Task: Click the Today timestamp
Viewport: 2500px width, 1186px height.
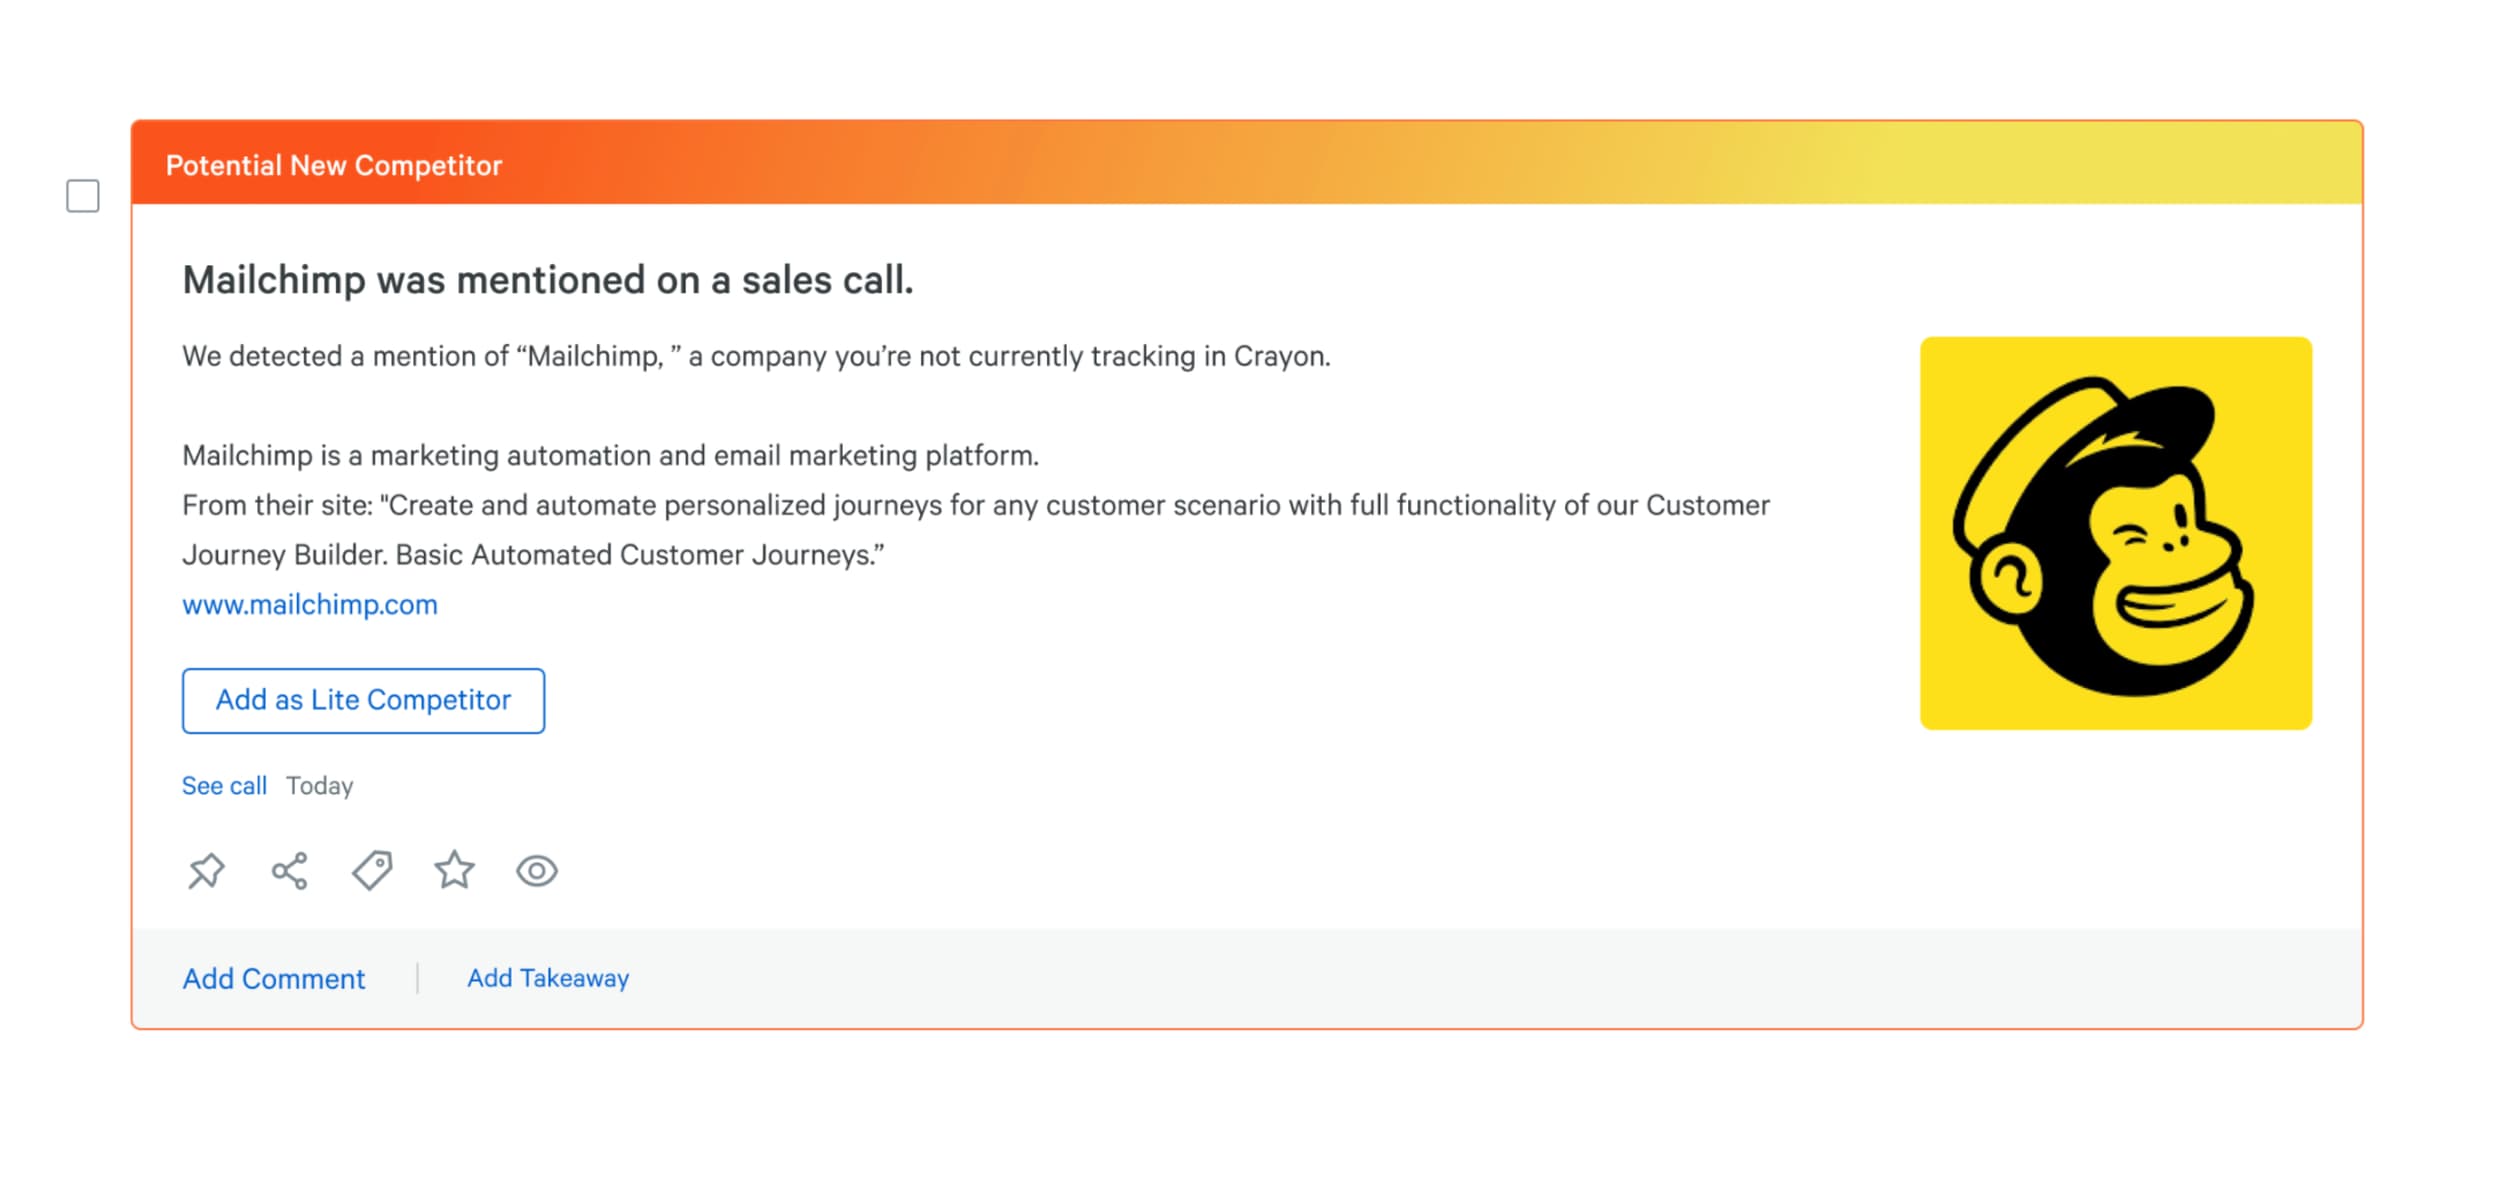Action: click(320, 785)
